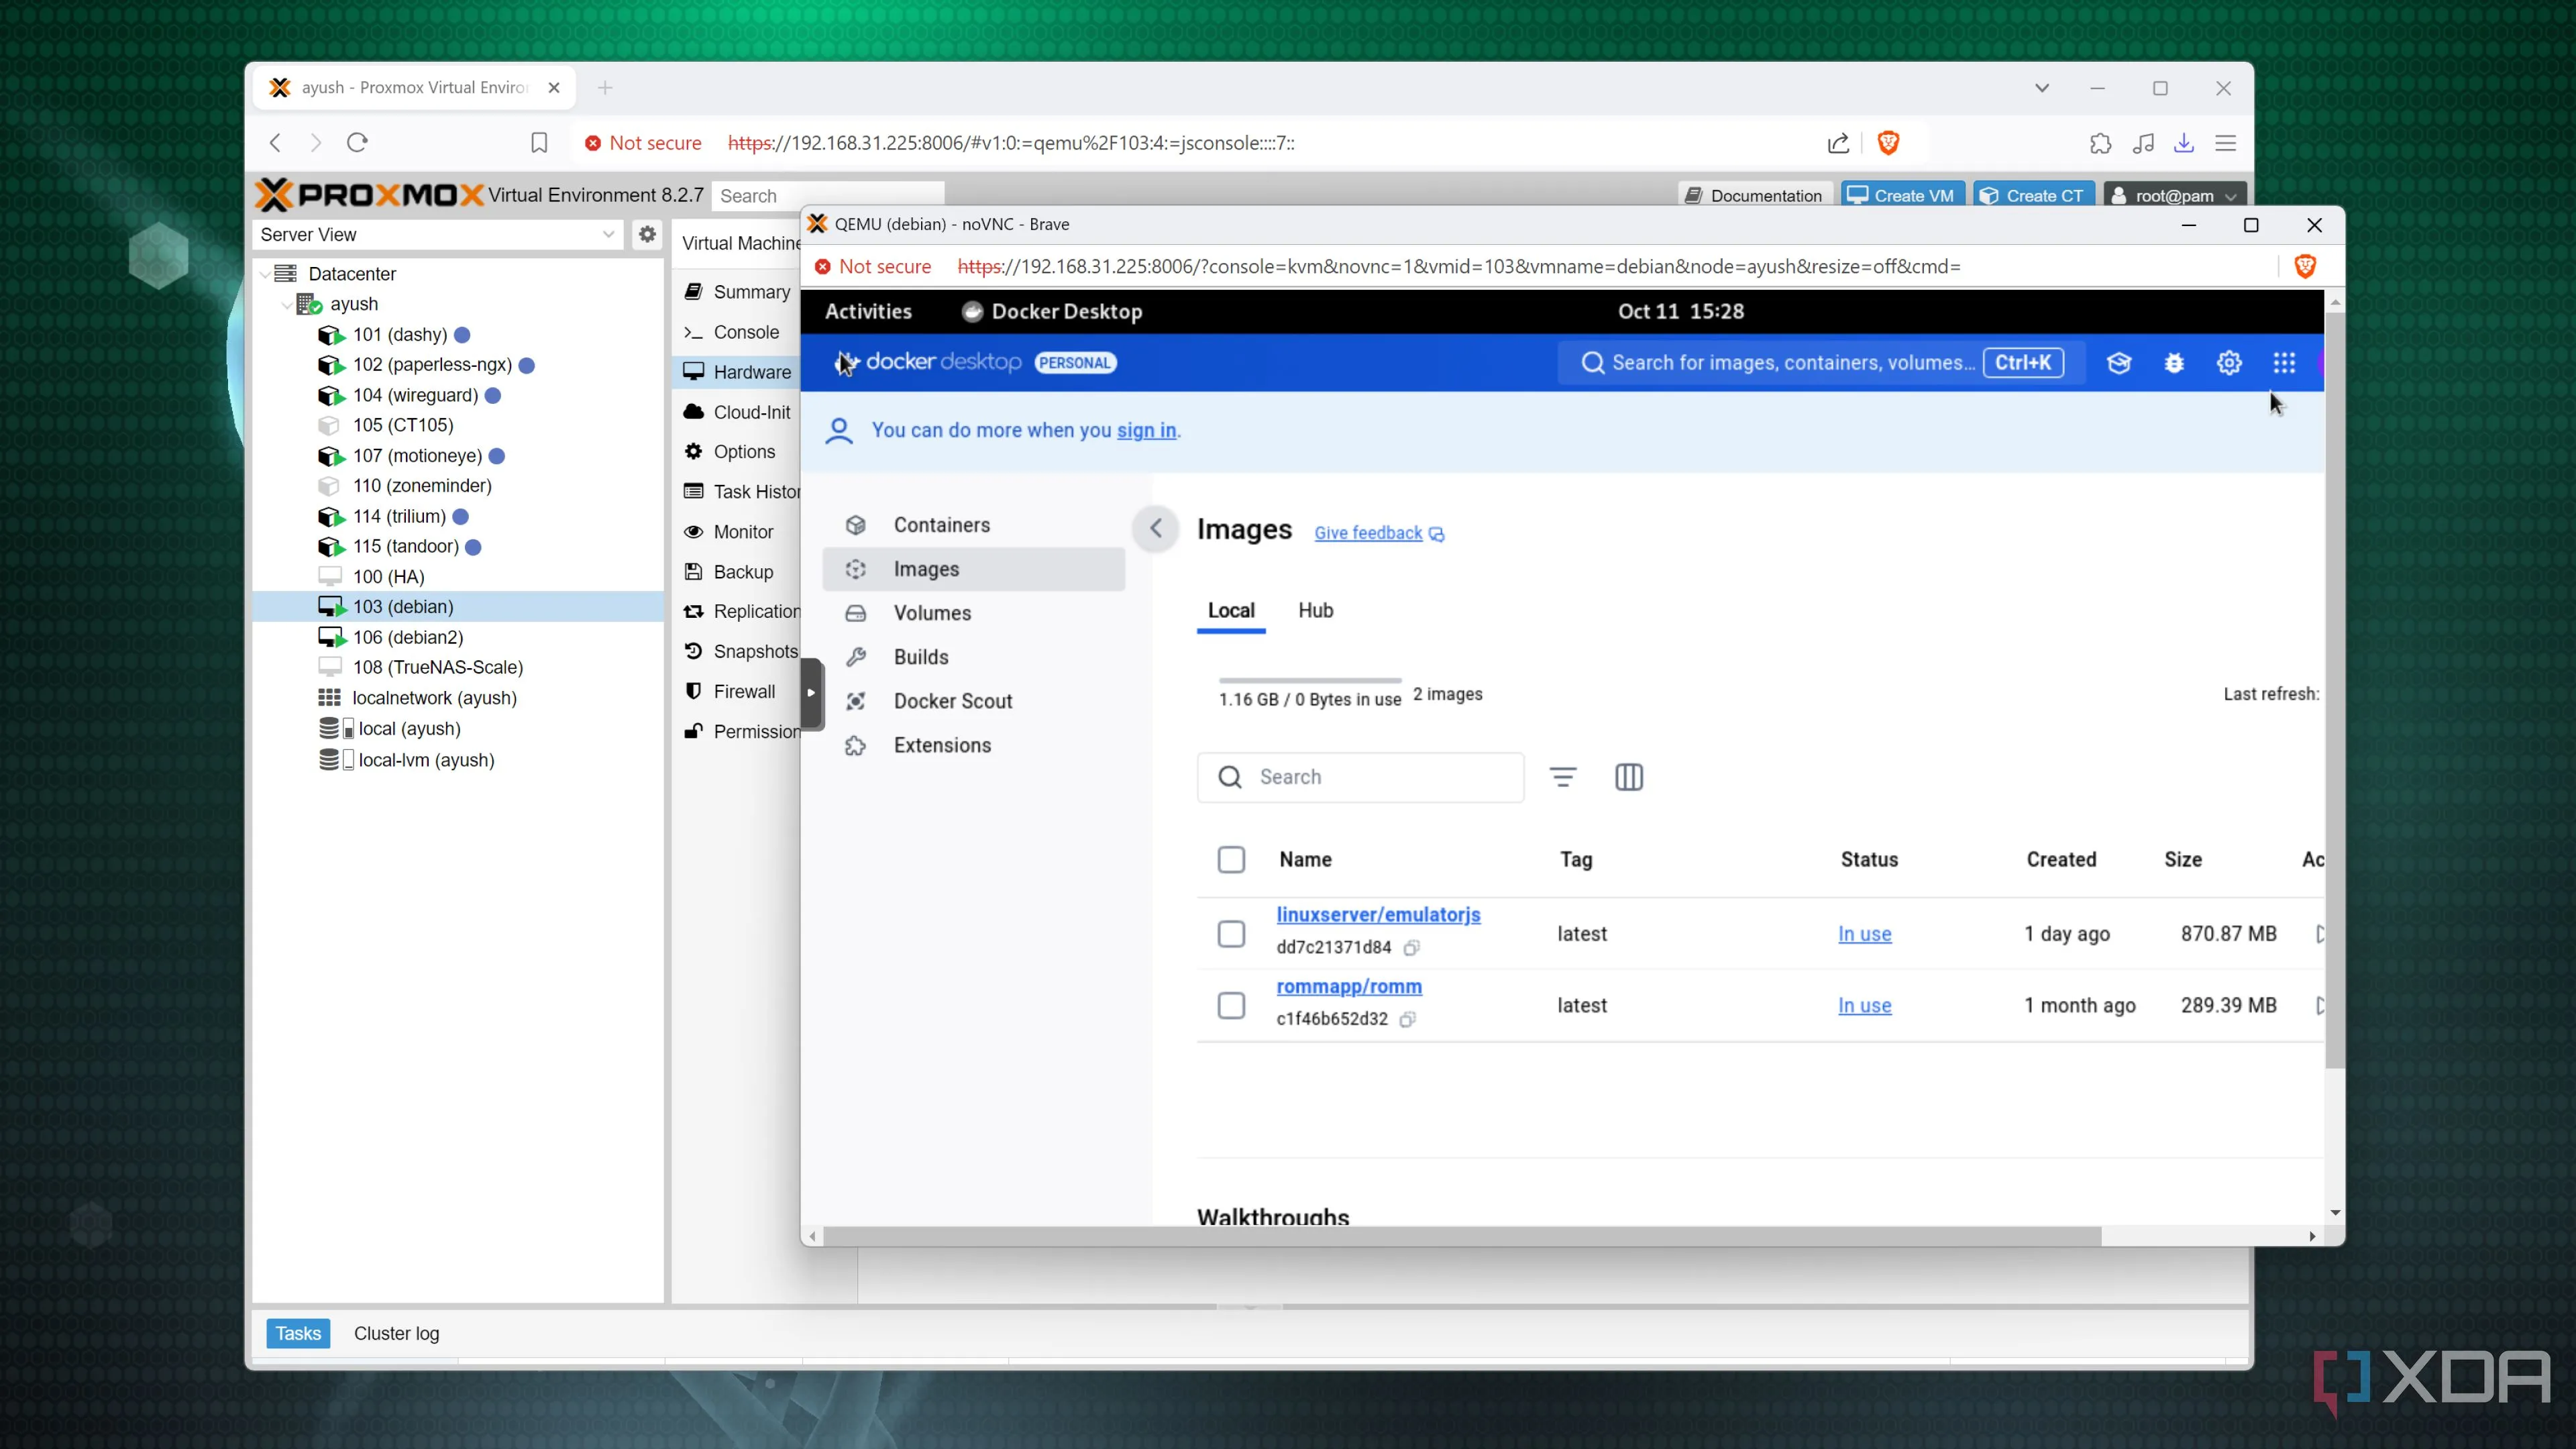Click the share icon in Brave address bar

pyautogui.click(x=1838, y=143)
